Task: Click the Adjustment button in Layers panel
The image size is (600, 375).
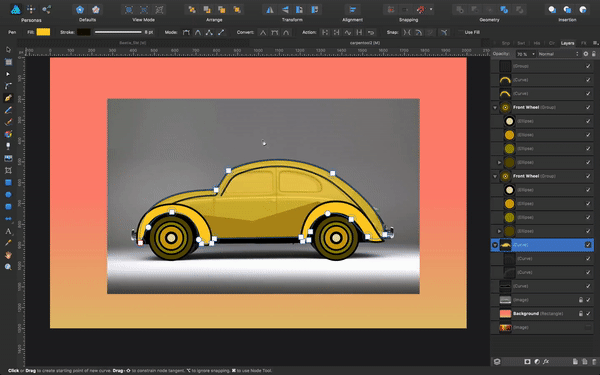Action: pyautogui.click(x=537, y=362)
